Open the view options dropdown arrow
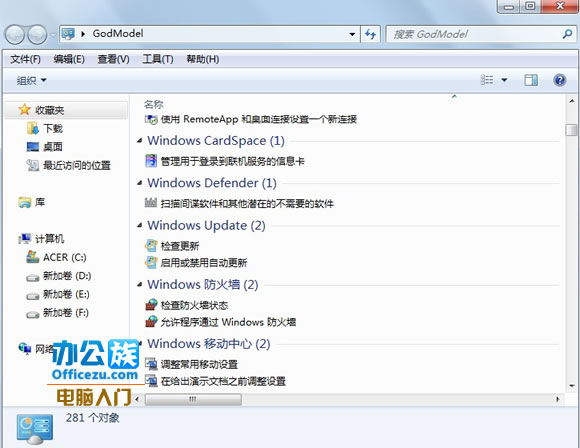 pos(504,80)
